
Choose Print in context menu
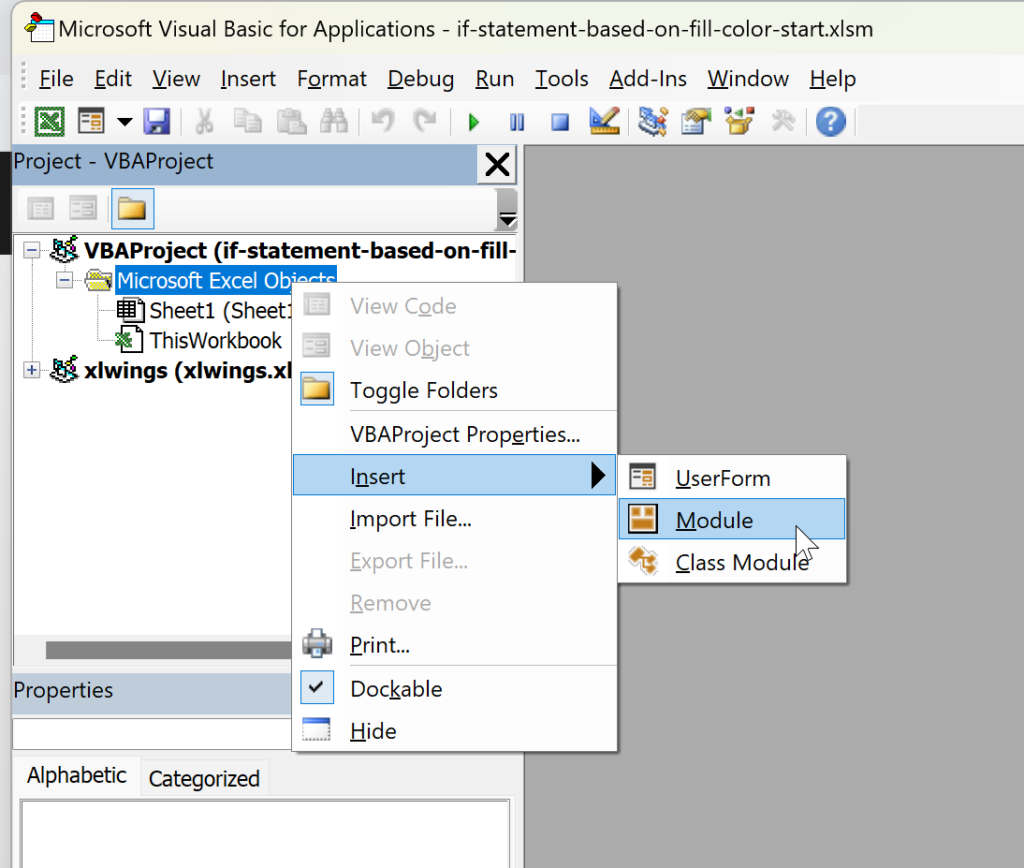pyautogui.click(x=455, y=645)
